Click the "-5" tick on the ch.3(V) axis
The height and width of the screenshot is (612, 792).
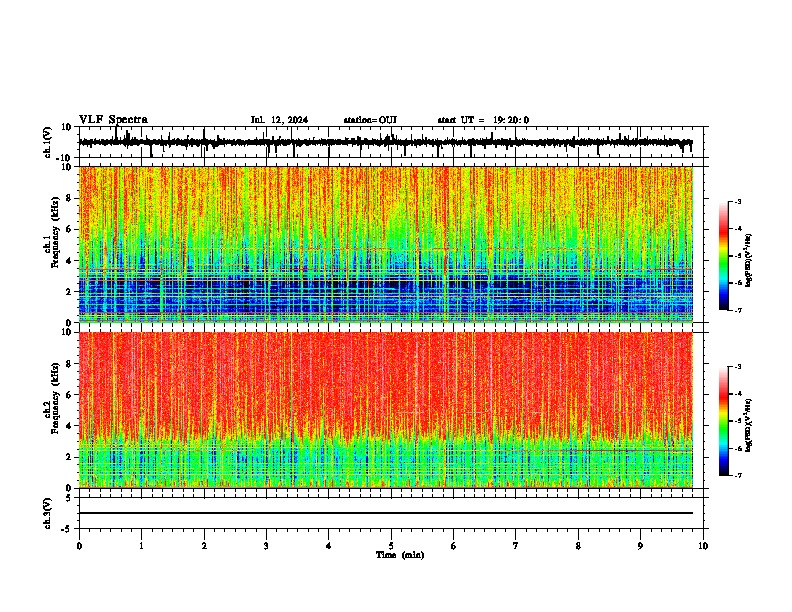(67, 529)
